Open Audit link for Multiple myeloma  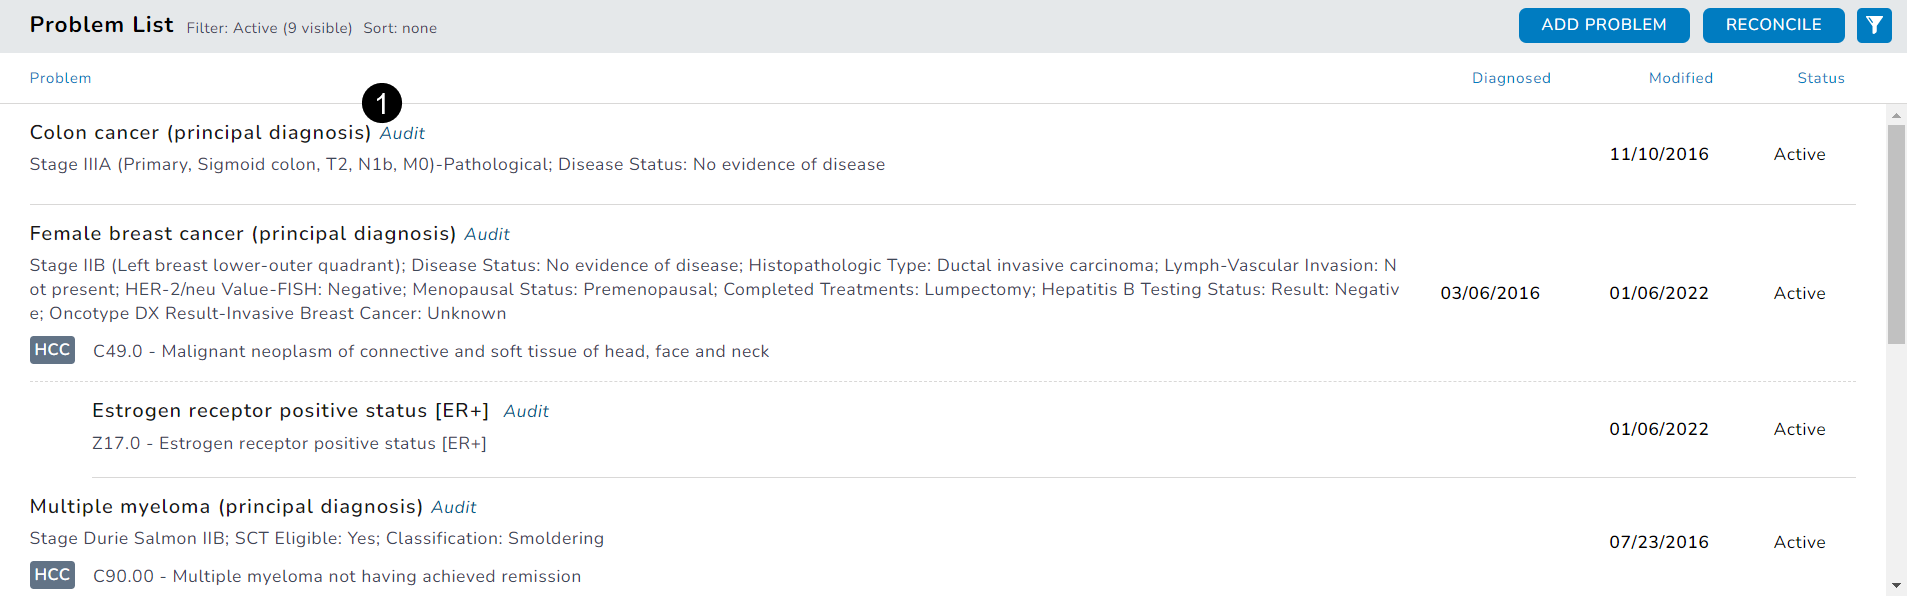pyautogui.click(x=453, y=507)
